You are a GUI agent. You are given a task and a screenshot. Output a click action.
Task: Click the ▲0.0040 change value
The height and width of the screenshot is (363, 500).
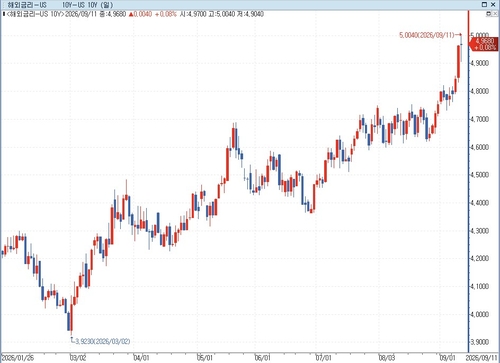point(140,14)
